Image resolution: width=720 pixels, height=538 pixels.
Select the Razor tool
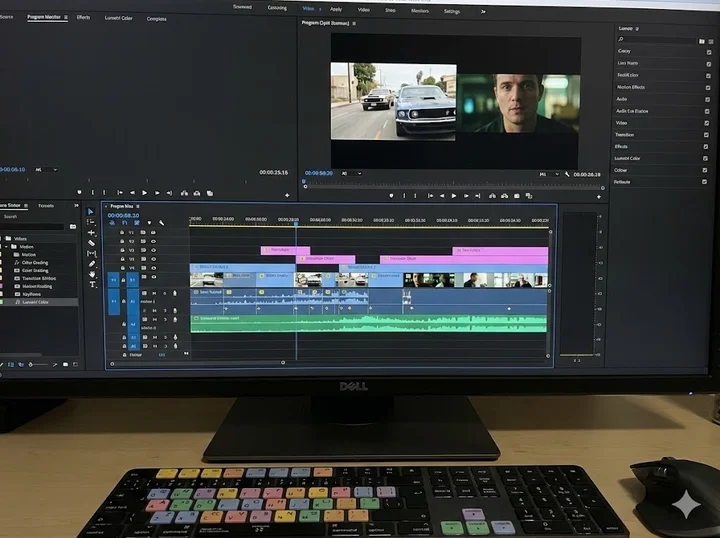(91, 243)
